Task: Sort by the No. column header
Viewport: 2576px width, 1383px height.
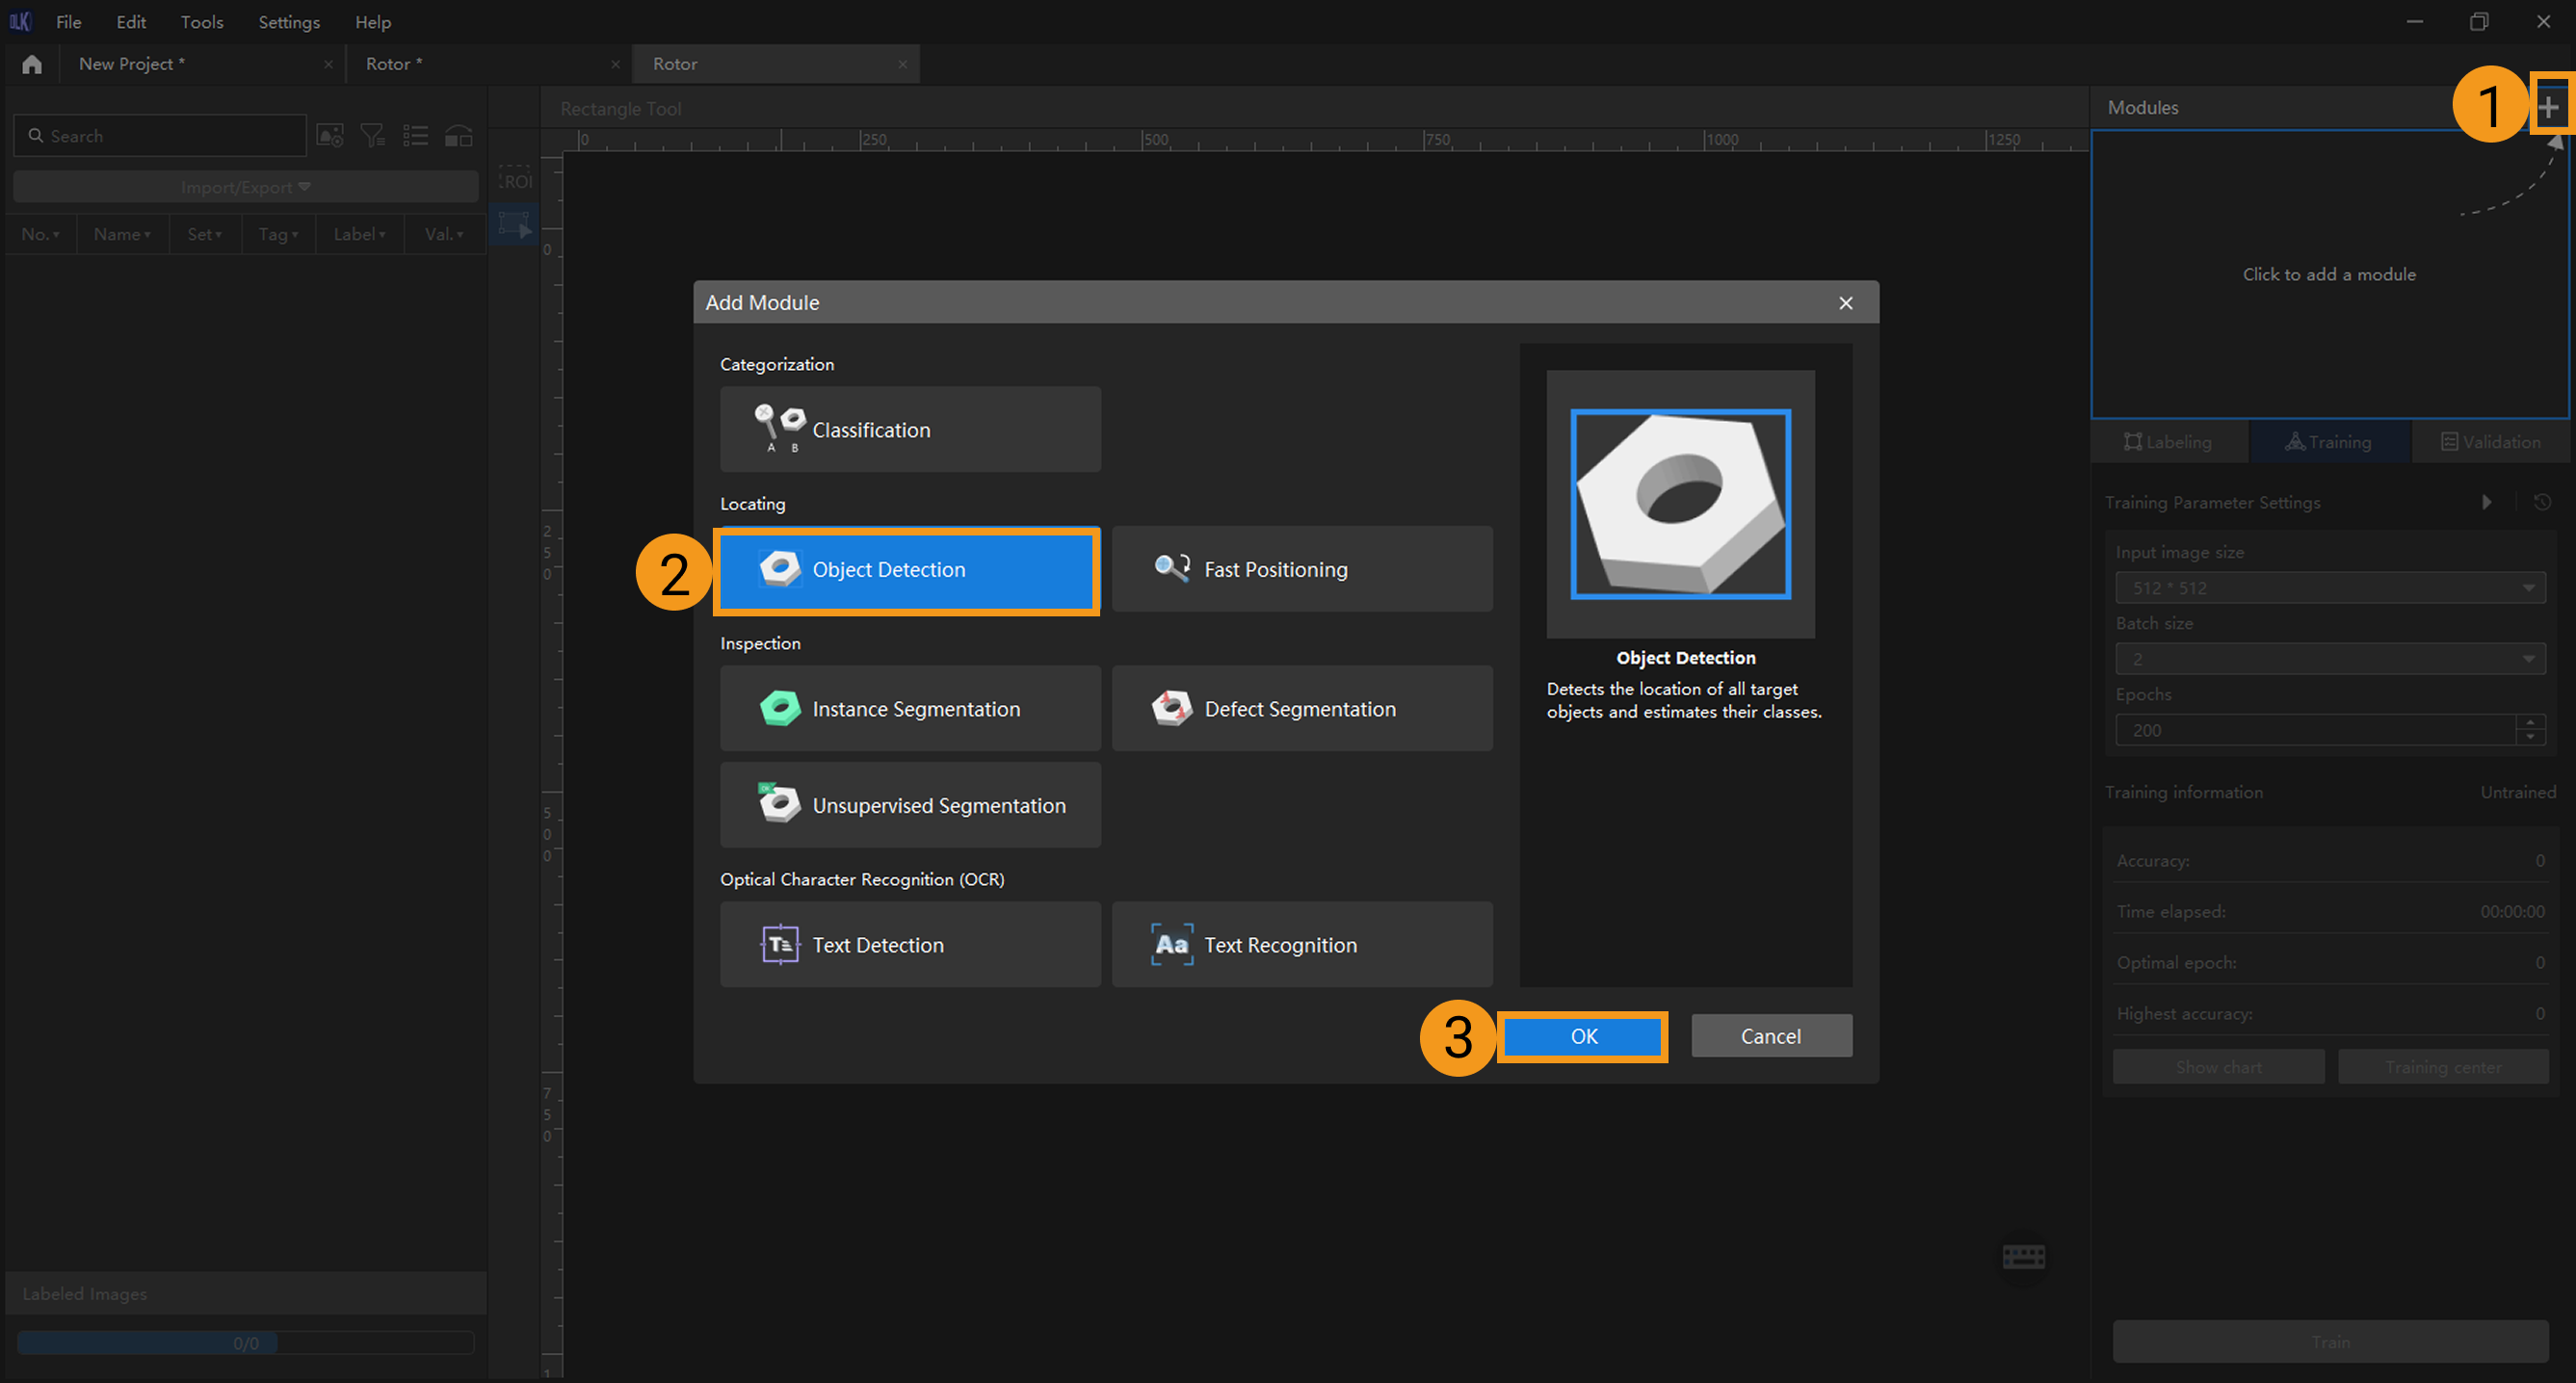Action: [40, 234]
